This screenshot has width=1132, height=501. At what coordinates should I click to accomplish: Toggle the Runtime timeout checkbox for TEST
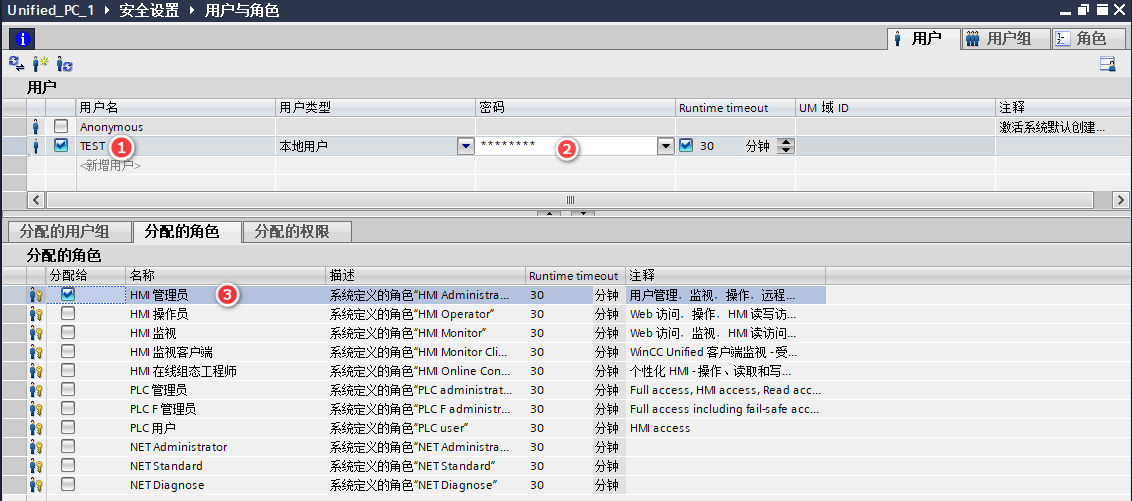[686, 145]
